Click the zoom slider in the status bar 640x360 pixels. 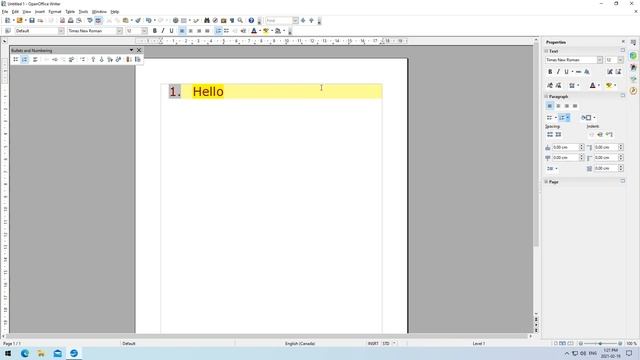point(600,344)
